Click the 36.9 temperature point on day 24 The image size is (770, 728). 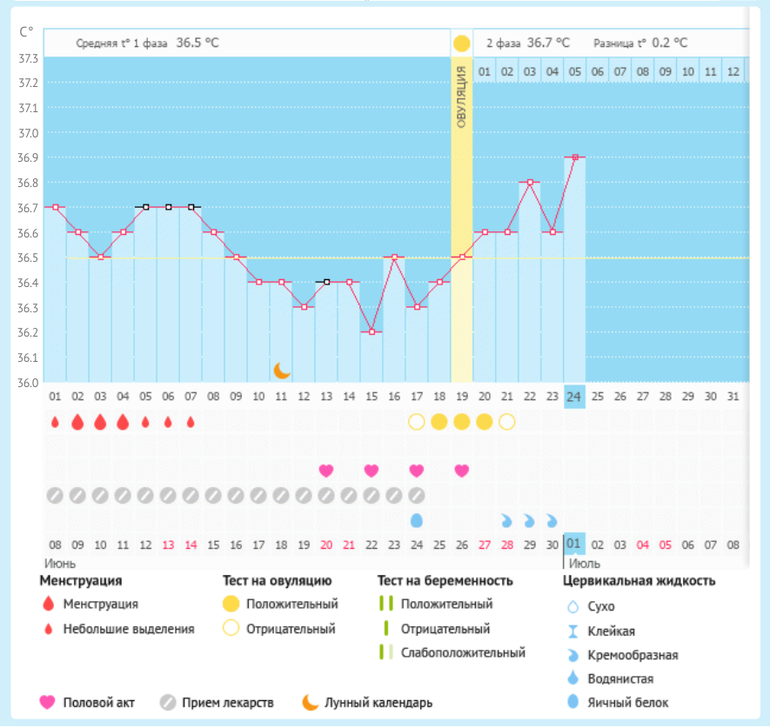(x=575, y=157)
